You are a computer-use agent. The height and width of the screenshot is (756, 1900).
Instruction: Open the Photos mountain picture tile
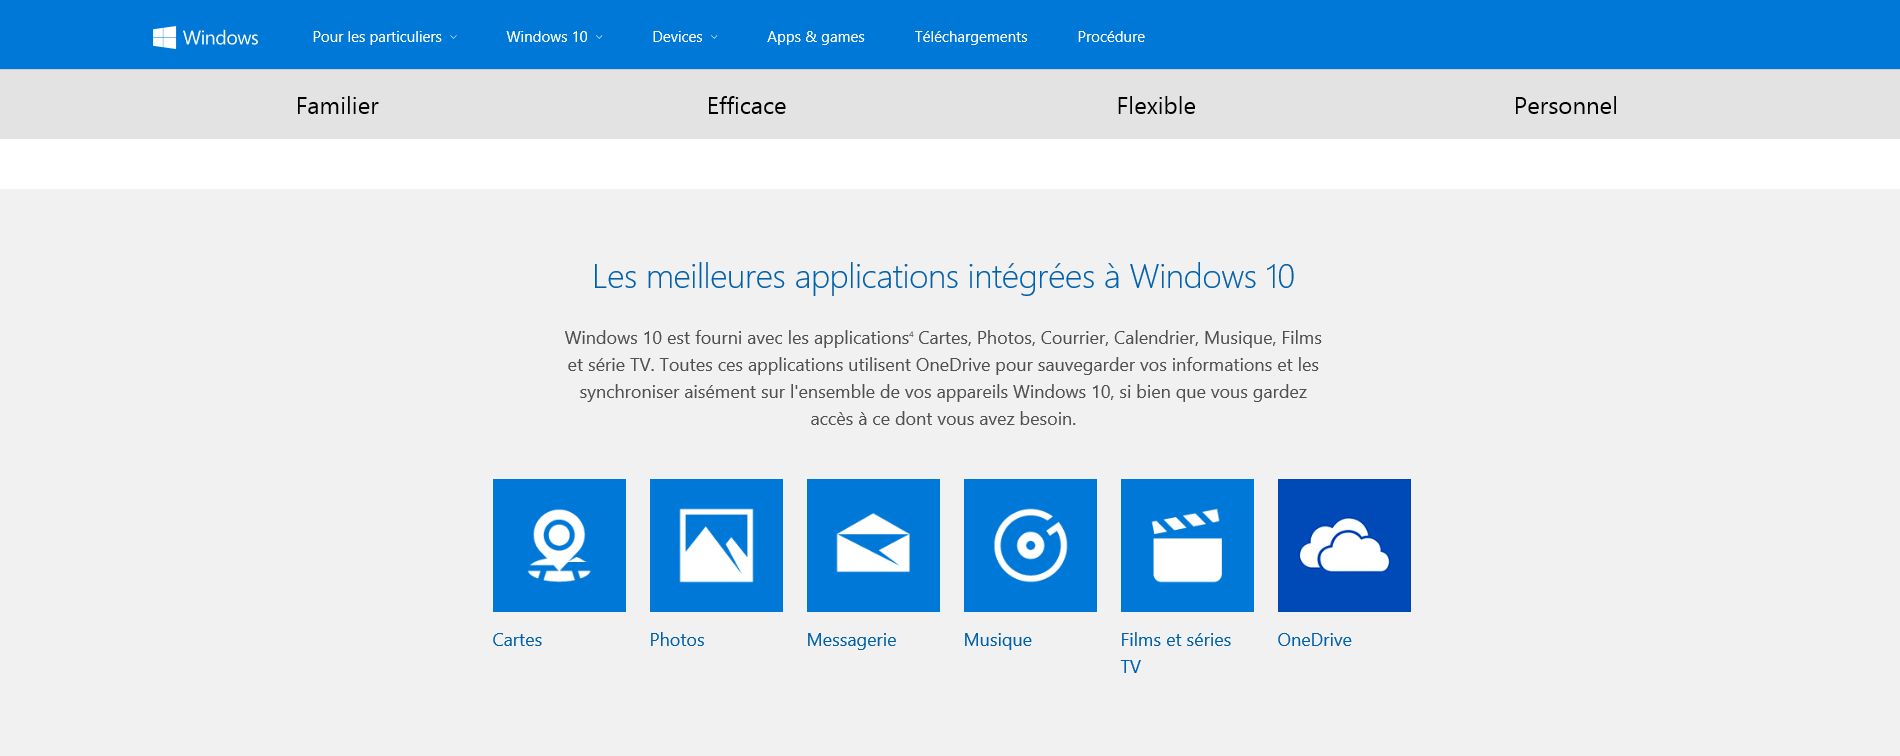click(716, 545)
